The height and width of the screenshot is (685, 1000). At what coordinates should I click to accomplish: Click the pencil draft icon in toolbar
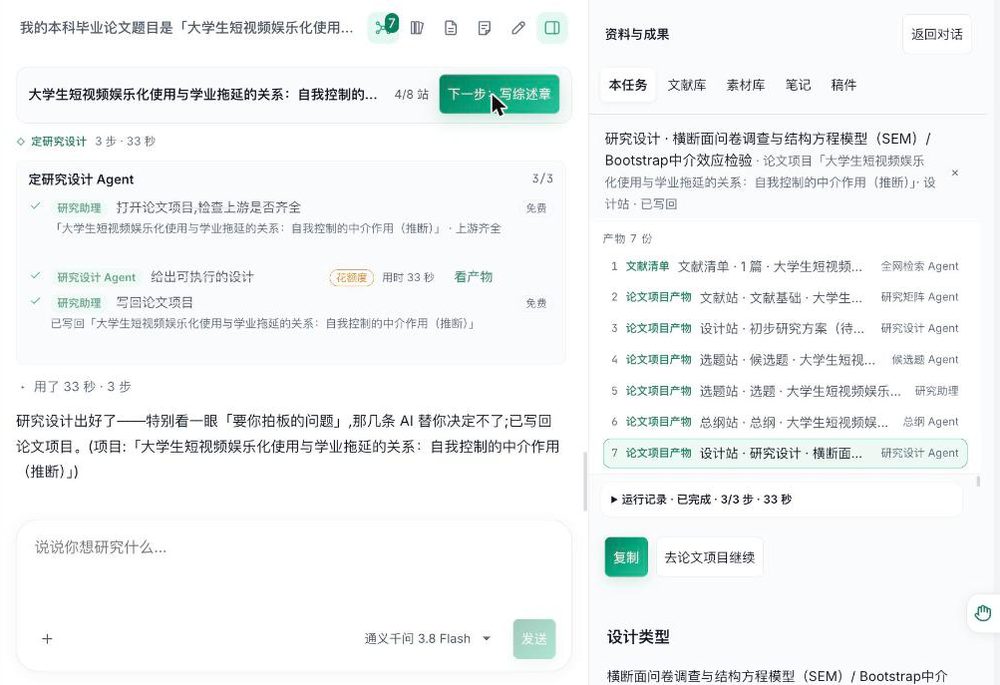pyautogui.click(x=518, y=28)
